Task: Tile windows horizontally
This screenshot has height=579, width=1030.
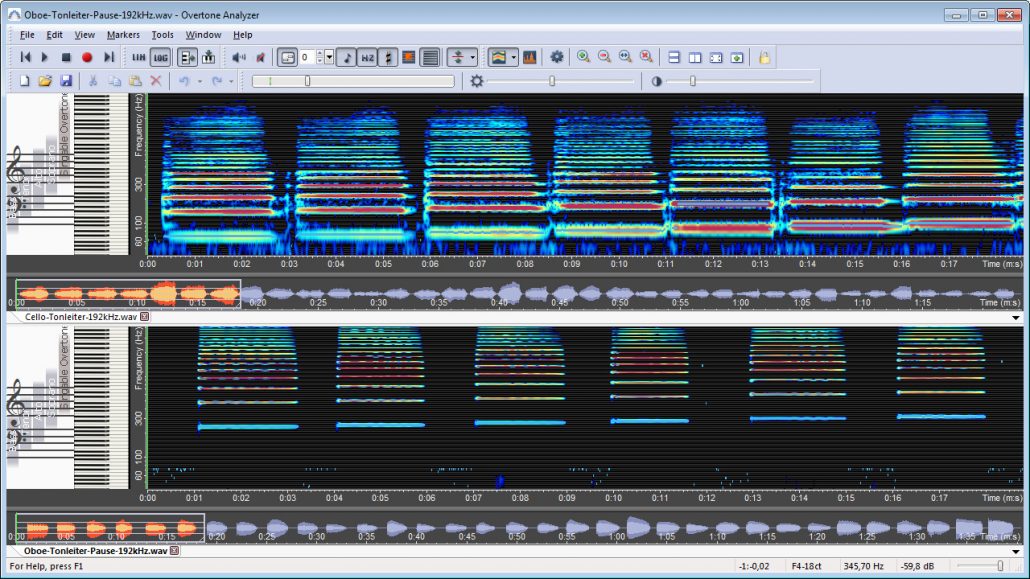Action: coord(674,58)
